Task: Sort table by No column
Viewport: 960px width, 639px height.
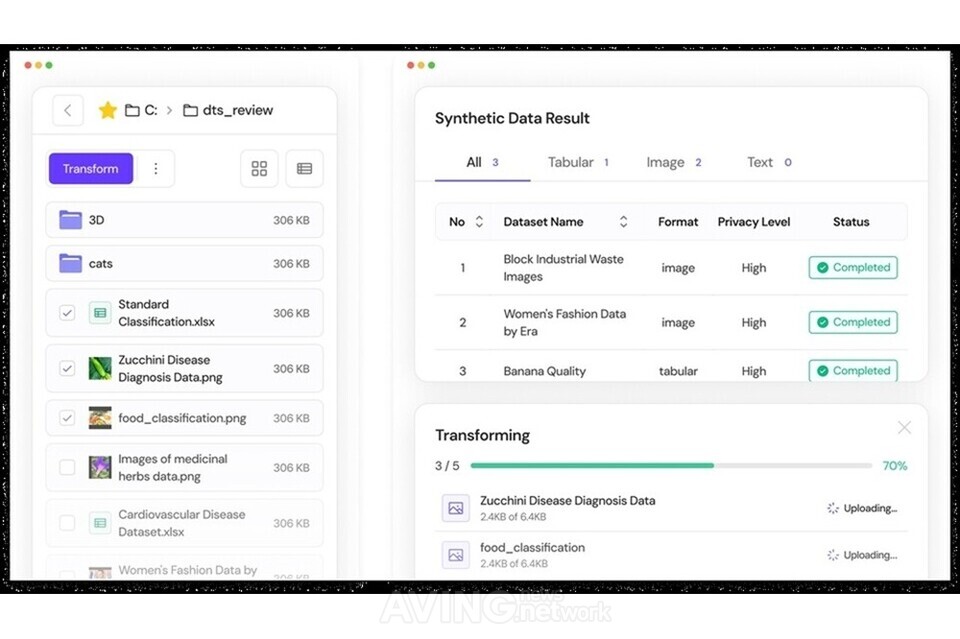Action: point(479,222)
